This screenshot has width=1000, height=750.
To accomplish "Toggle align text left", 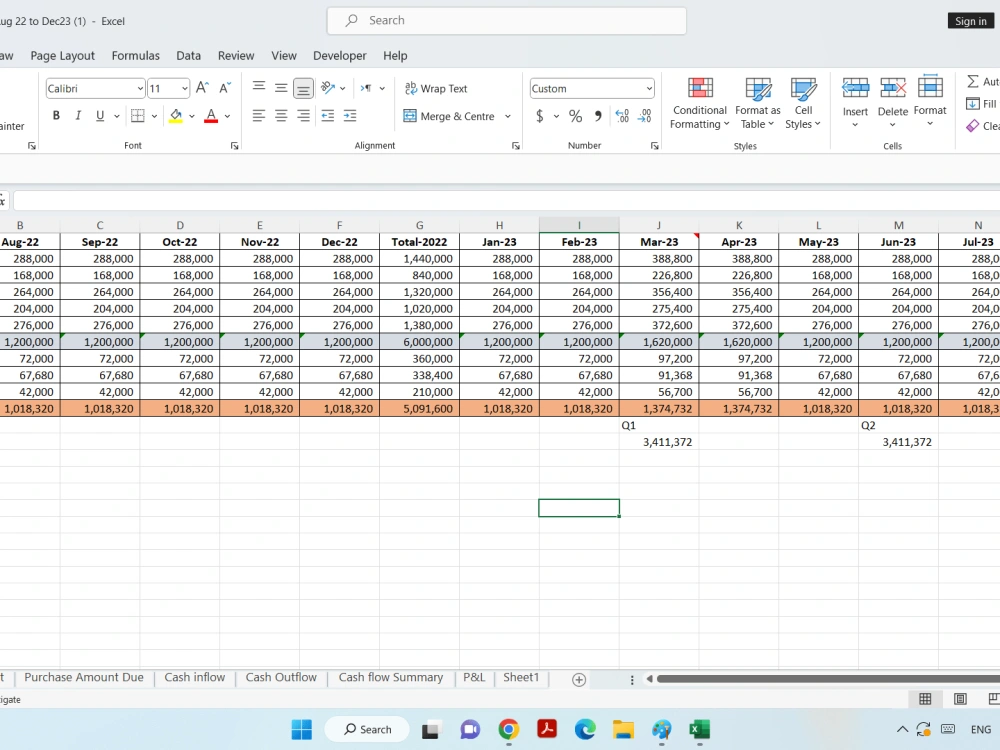I will click(x=259, y=115).
